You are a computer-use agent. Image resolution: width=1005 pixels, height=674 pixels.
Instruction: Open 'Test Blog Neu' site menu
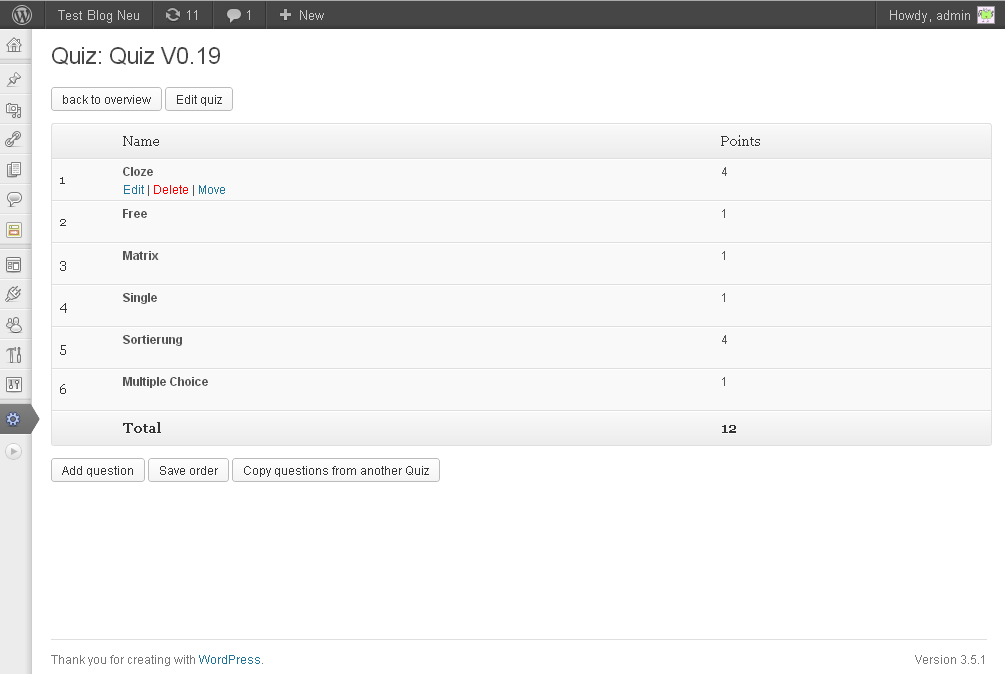pyautogui.click(x=98, y=15)
